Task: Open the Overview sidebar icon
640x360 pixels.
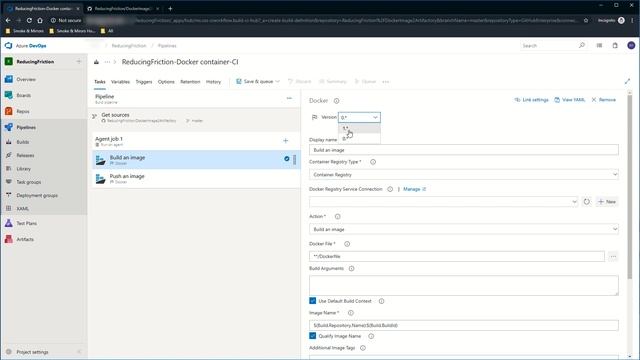Action: (x=9, y=79)
